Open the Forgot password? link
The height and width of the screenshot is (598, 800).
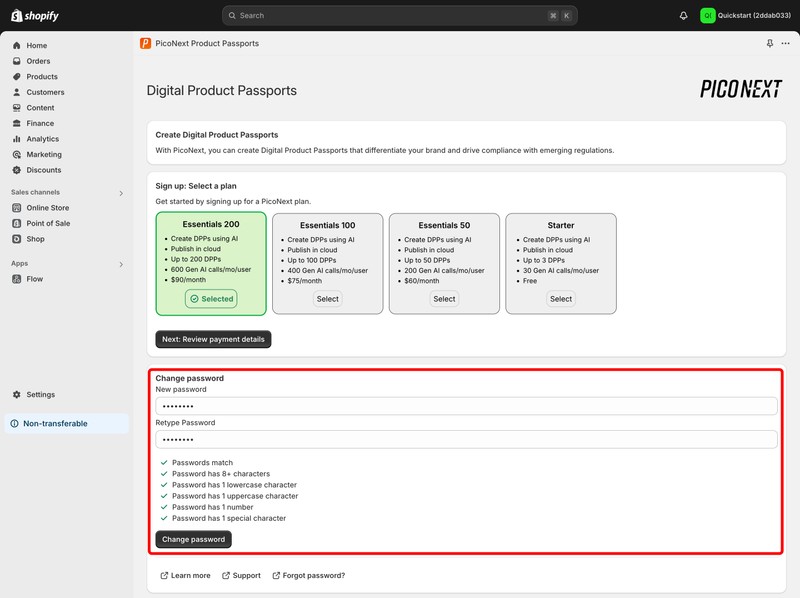pyautogui.click(x=313, y=576)
